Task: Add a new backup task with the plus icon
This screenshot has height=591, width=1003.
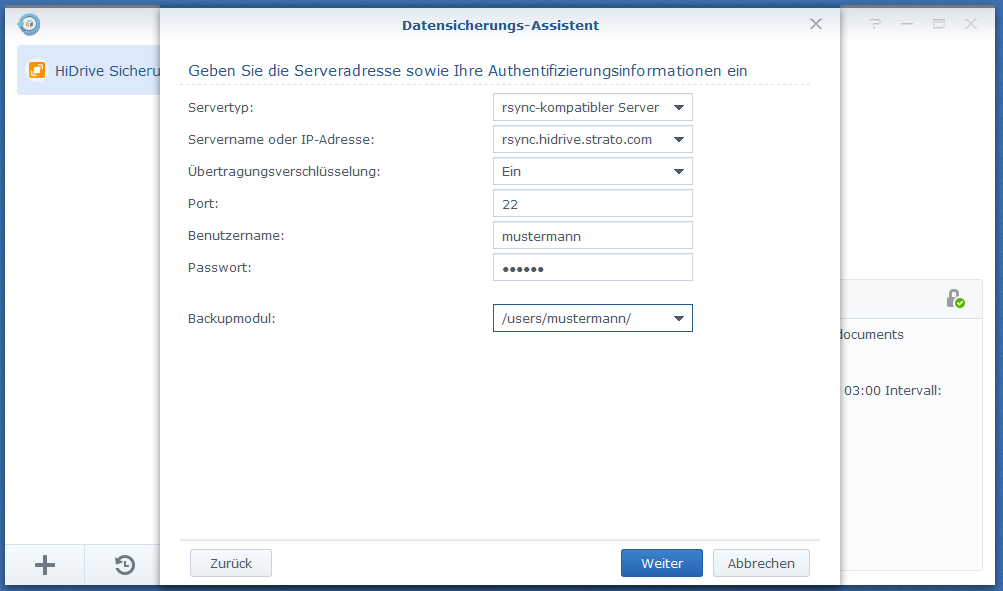Action: (44, 565)
